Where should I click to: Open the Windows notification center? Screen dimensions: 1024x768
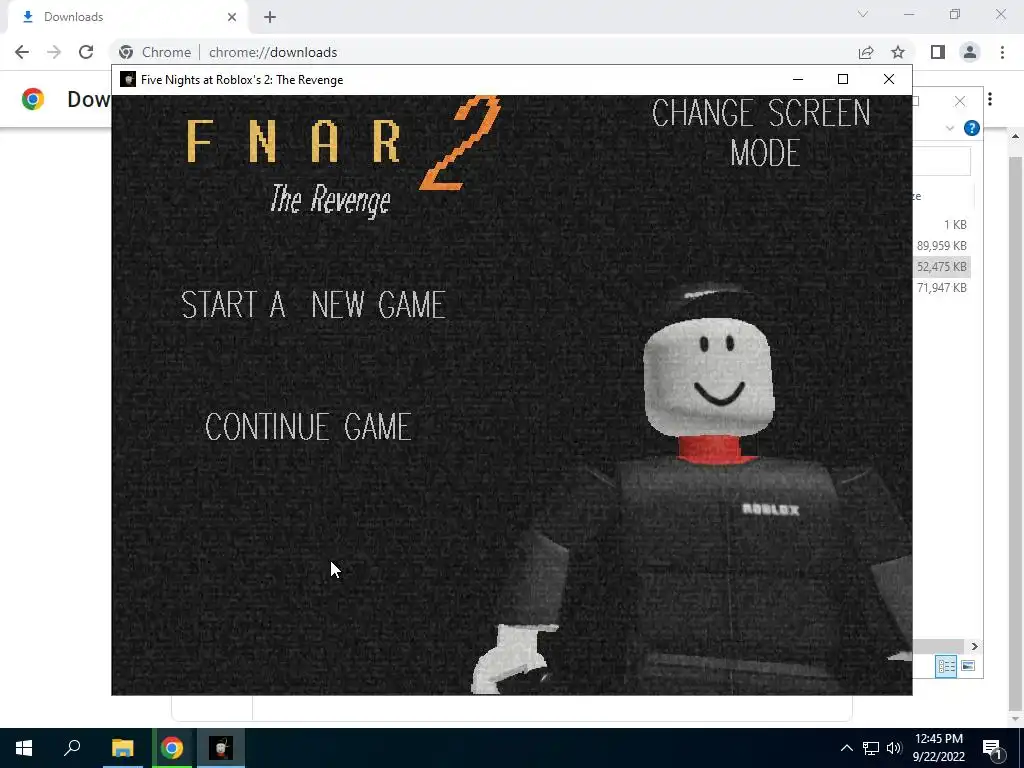tap(993, 748)
